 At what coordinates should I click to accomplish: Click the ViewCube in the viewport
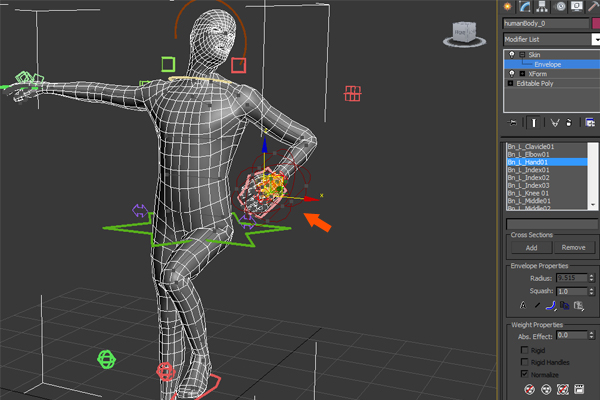[x=464, y=34]
